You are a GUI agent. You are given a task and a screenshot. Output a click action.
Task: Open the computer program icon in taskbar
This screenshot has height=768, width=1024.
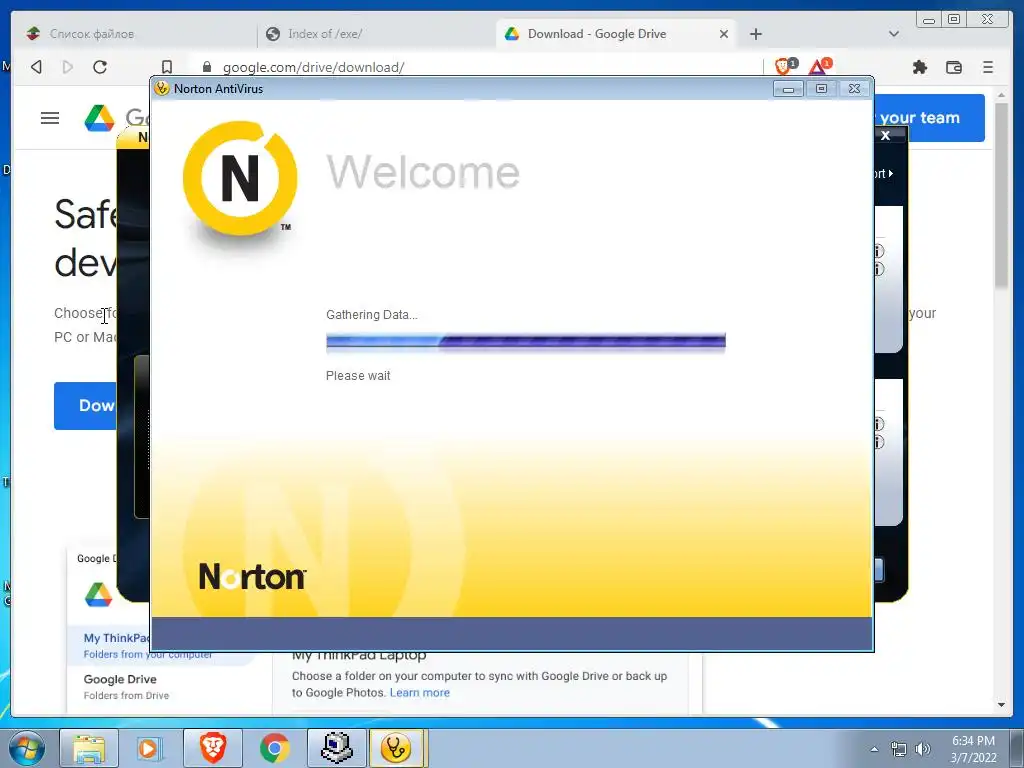pos(337,748)
